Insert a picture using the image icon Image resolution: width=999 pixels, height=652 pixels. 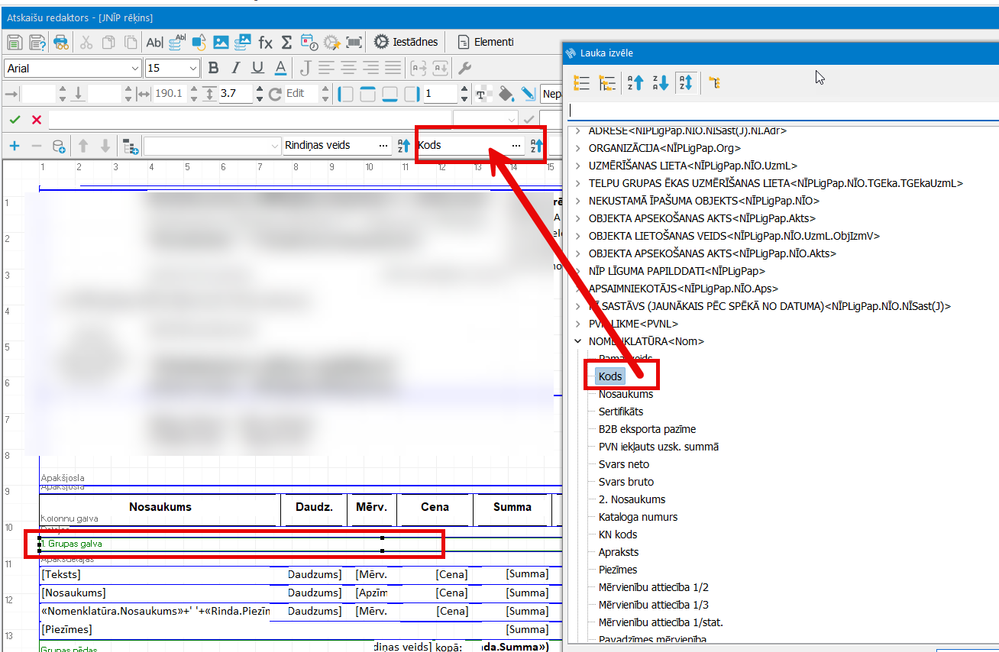pos(220,42)
